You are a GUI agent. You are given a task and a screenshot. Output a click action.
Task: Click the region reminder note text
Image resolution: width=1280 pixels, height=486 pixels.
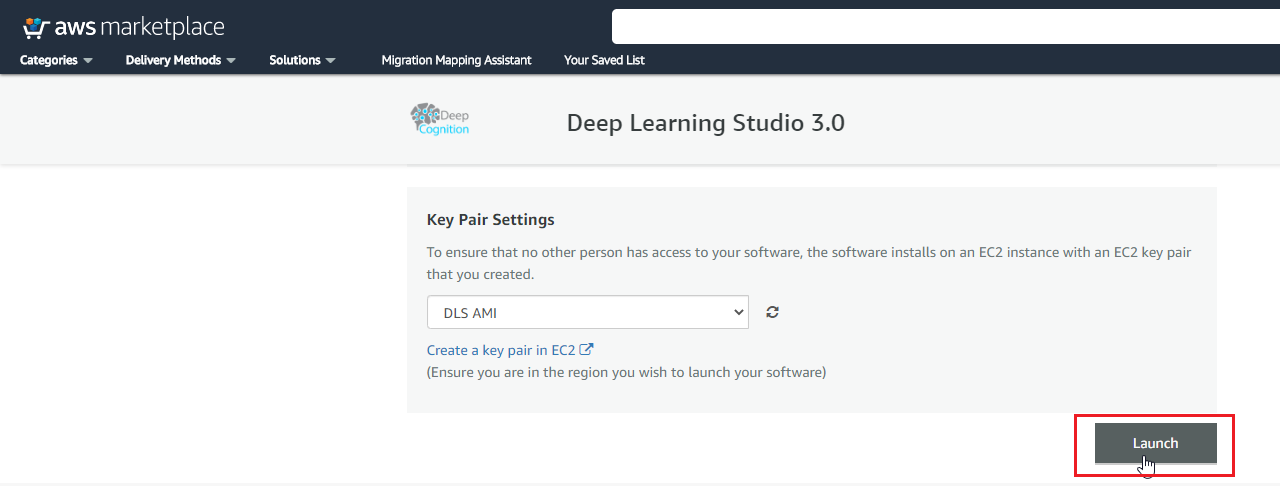coord(626,372)
